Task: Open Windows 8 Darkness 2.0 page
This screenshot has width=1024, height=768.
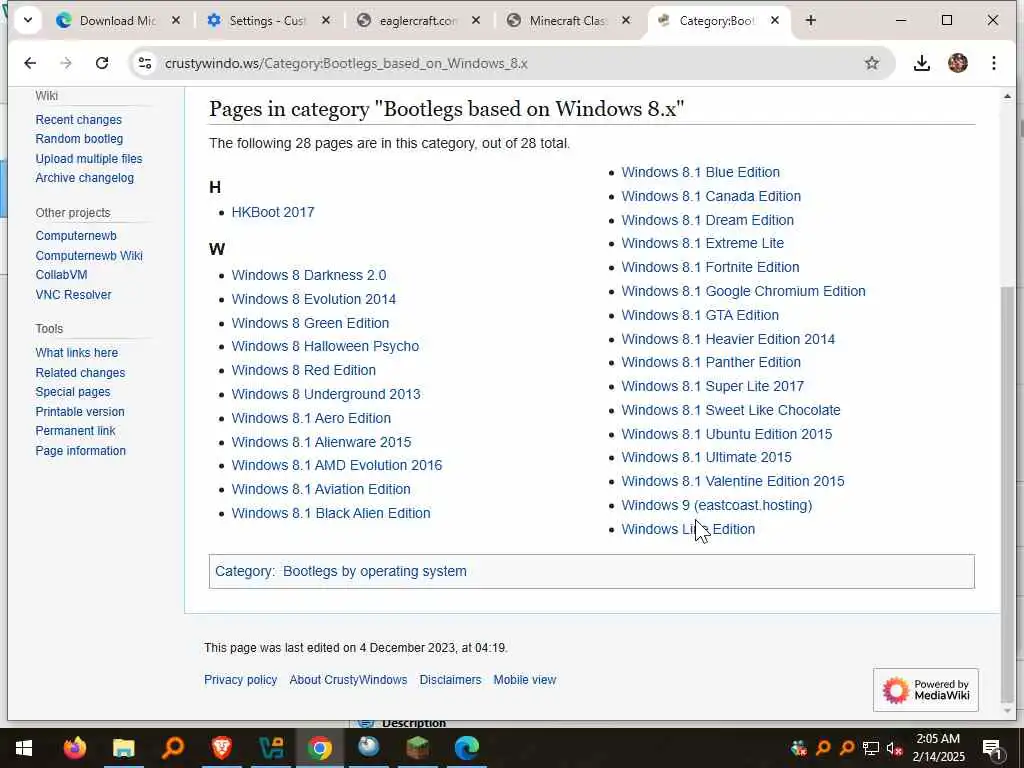Action: pos(309,275)
